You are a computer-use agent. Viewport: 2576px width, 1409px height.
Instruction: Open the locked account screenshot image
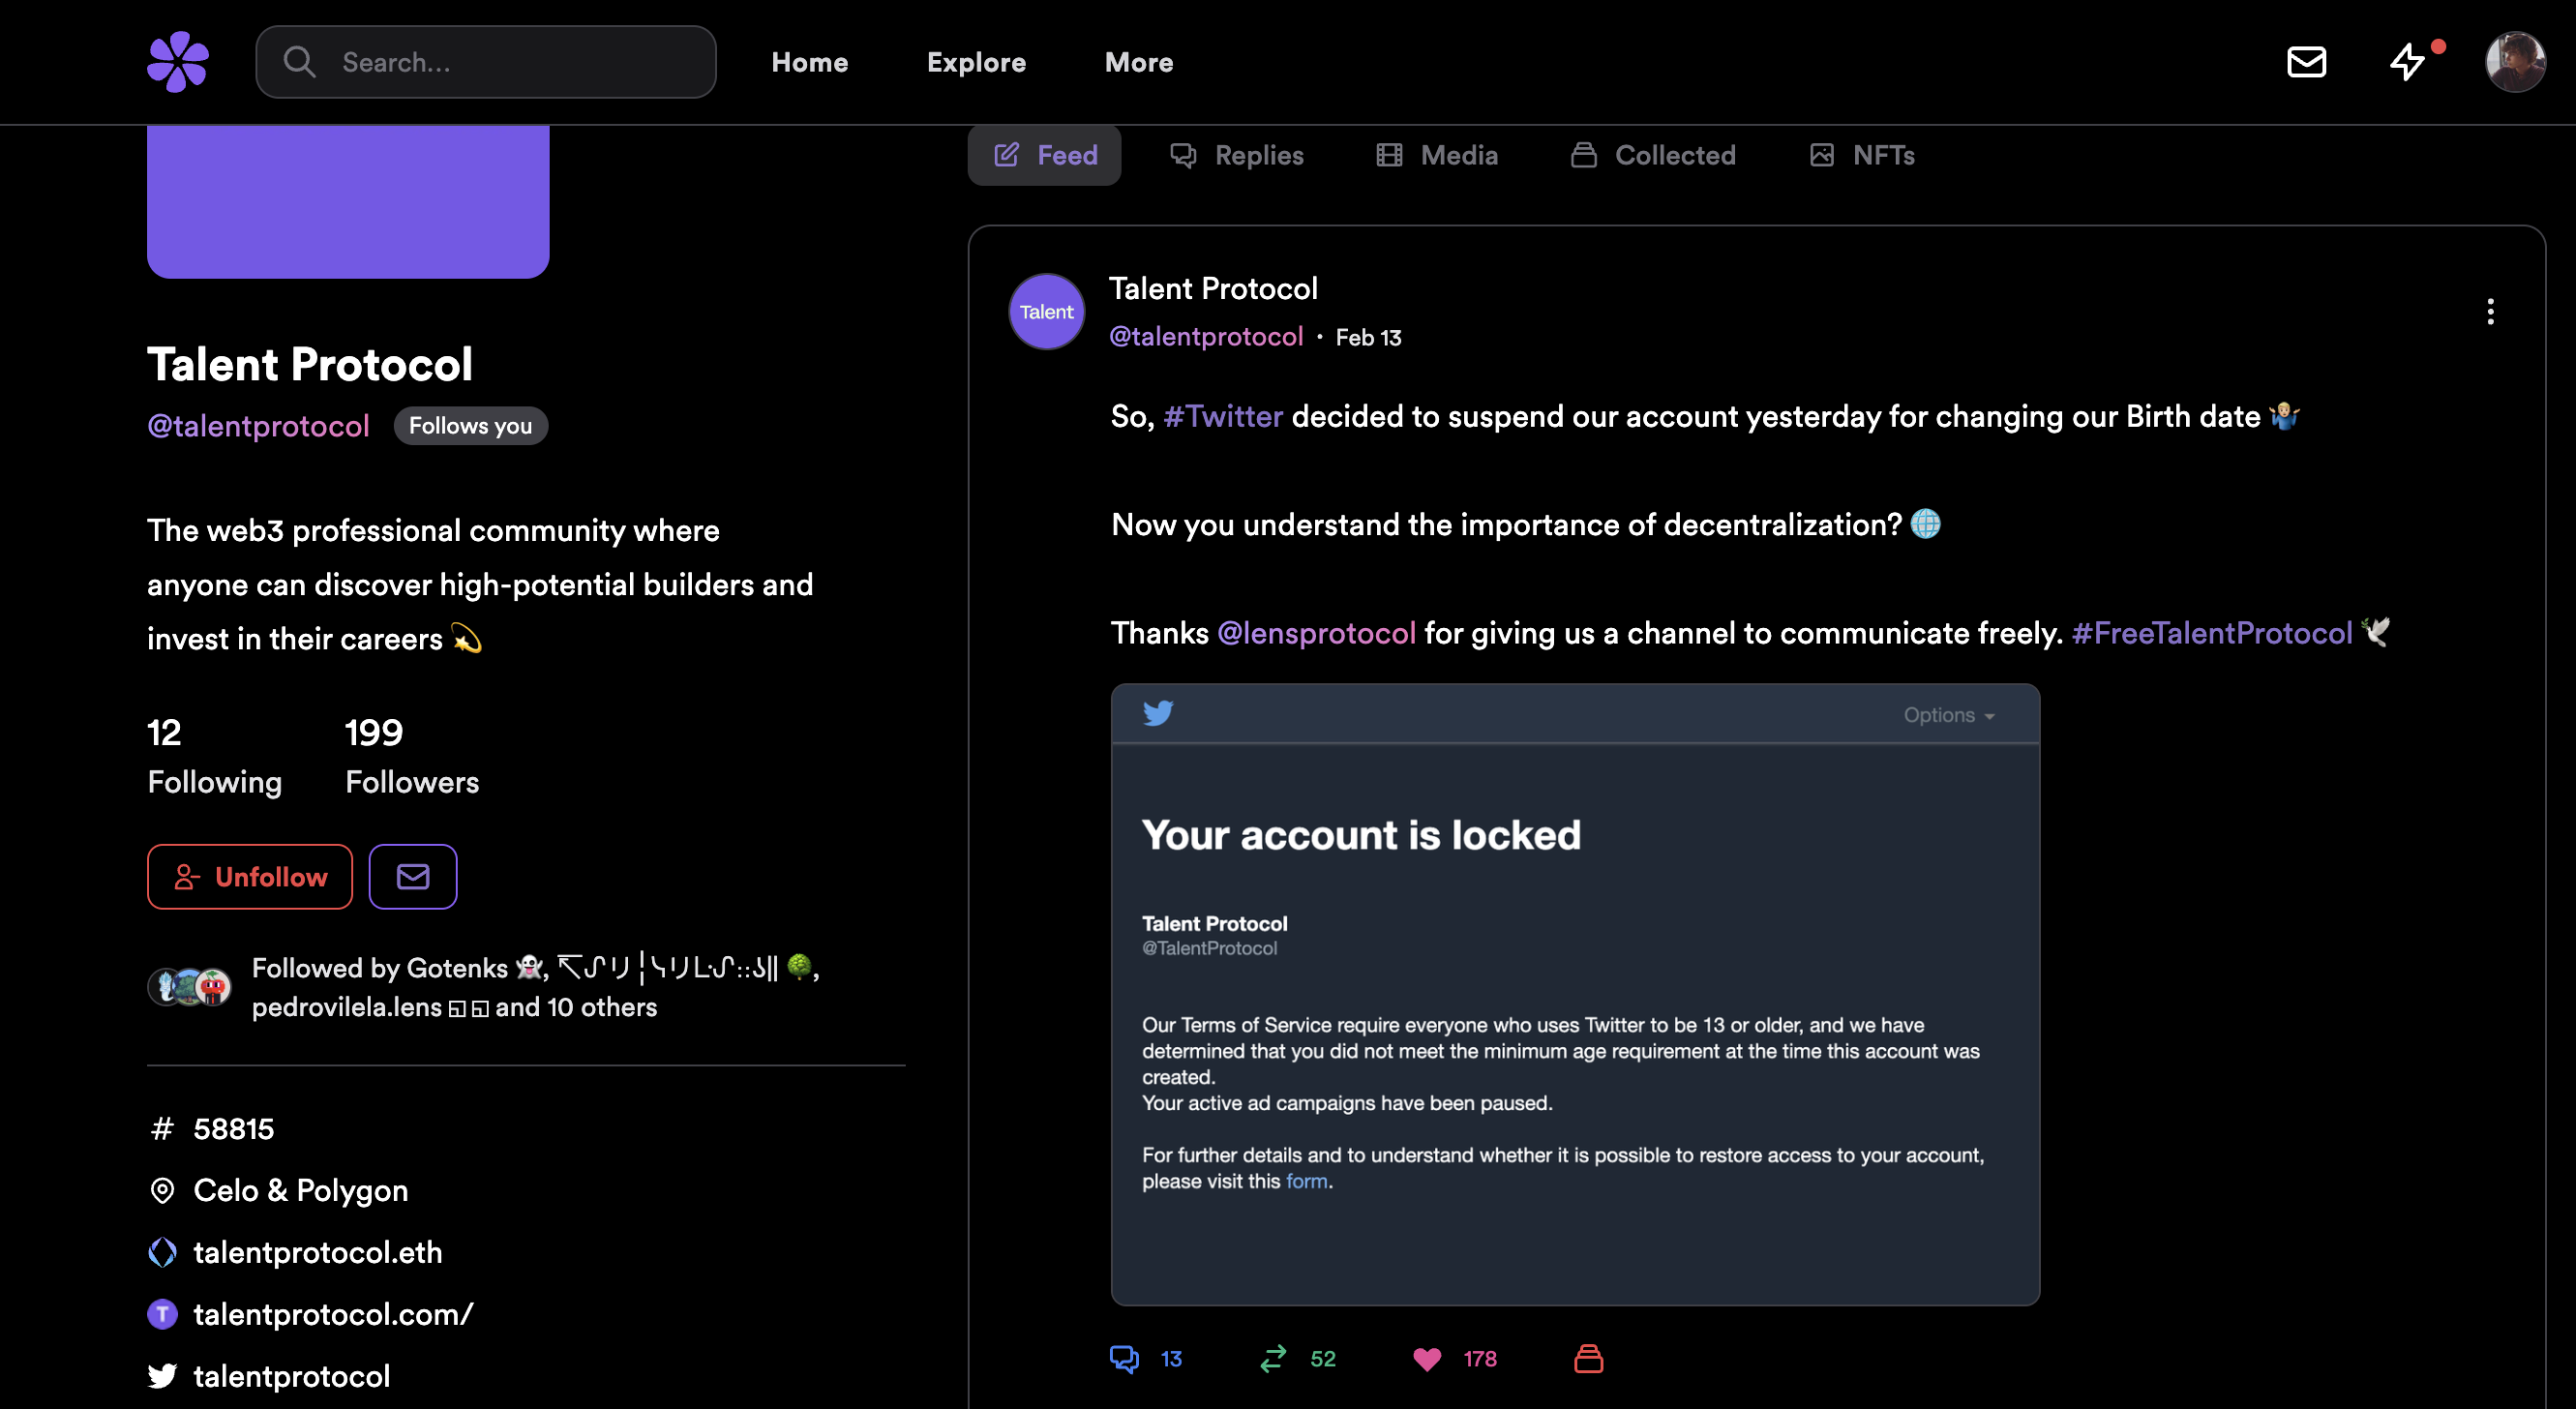[x=1575, y=995]
